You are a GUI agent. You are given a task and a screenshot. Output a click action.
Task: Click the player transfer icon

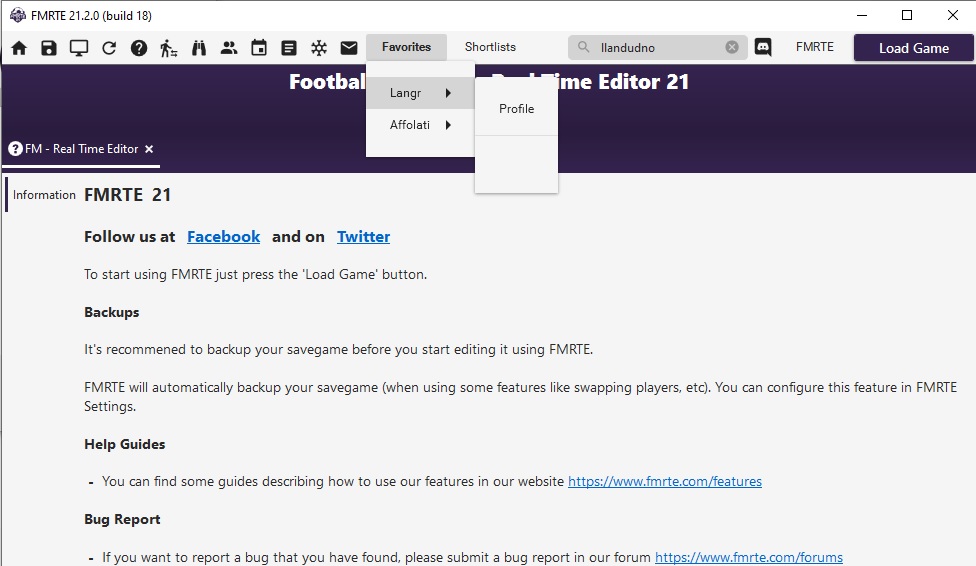169,48
